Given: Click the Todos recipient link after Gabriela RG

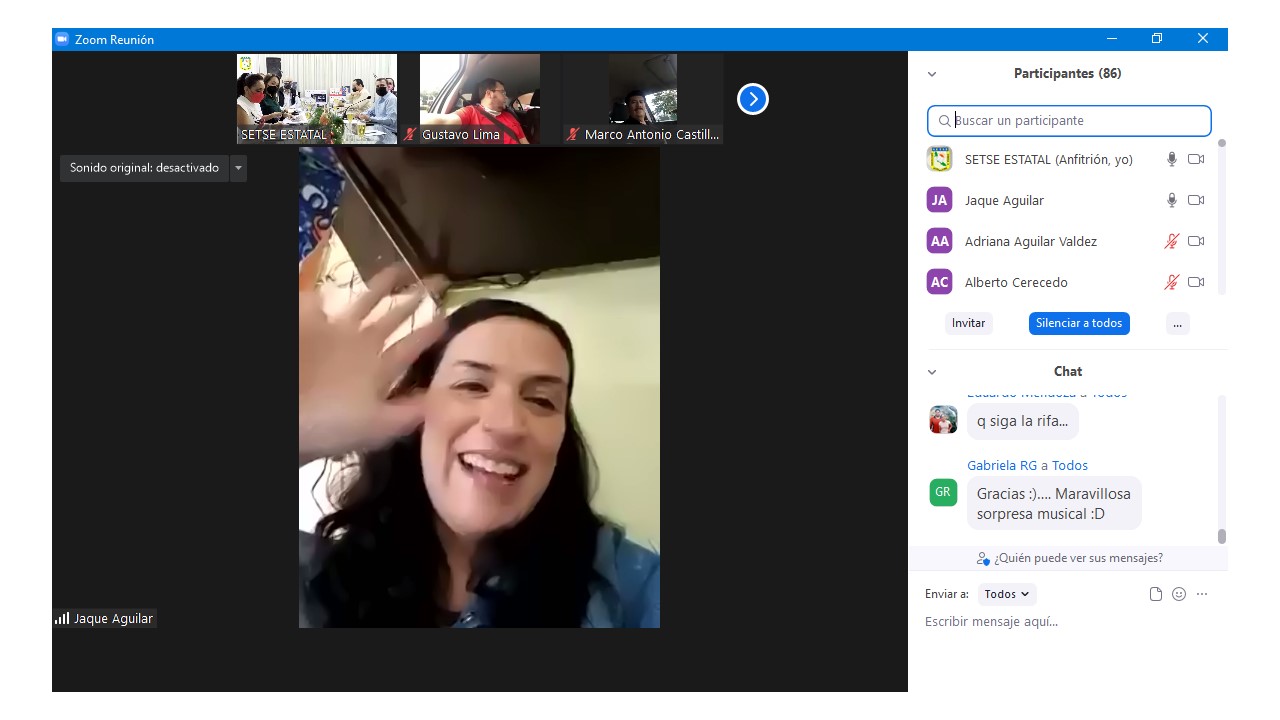Looking at the screenshot, I should pyautogui.click(x=1070, y=466).
